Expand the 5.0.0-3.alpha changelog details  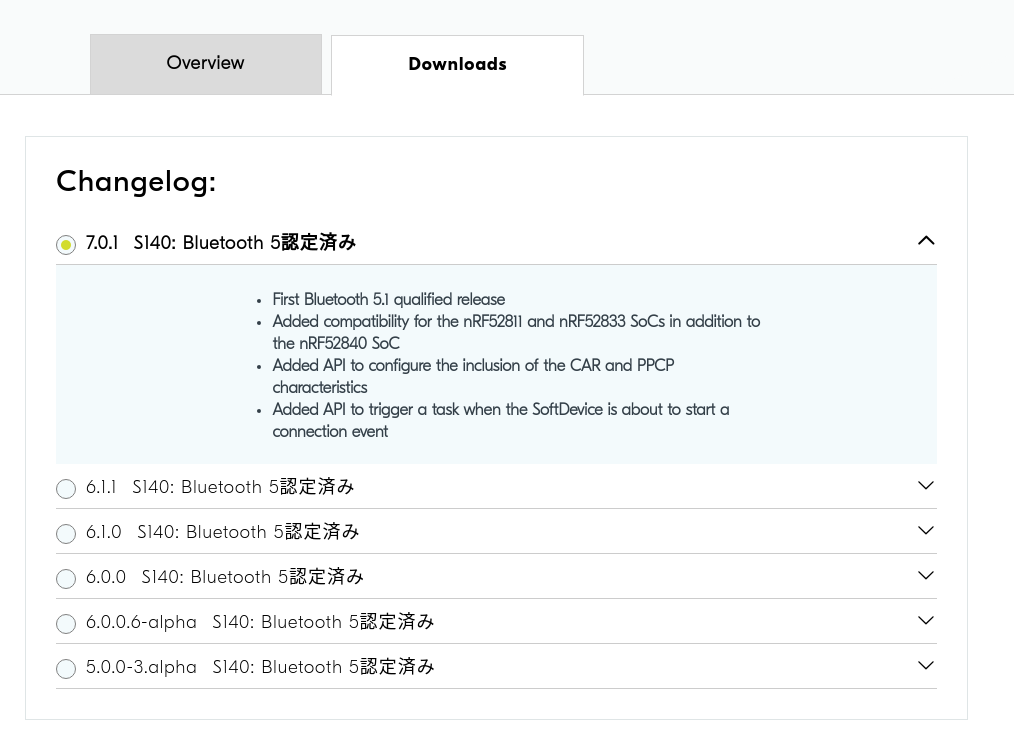925,665
